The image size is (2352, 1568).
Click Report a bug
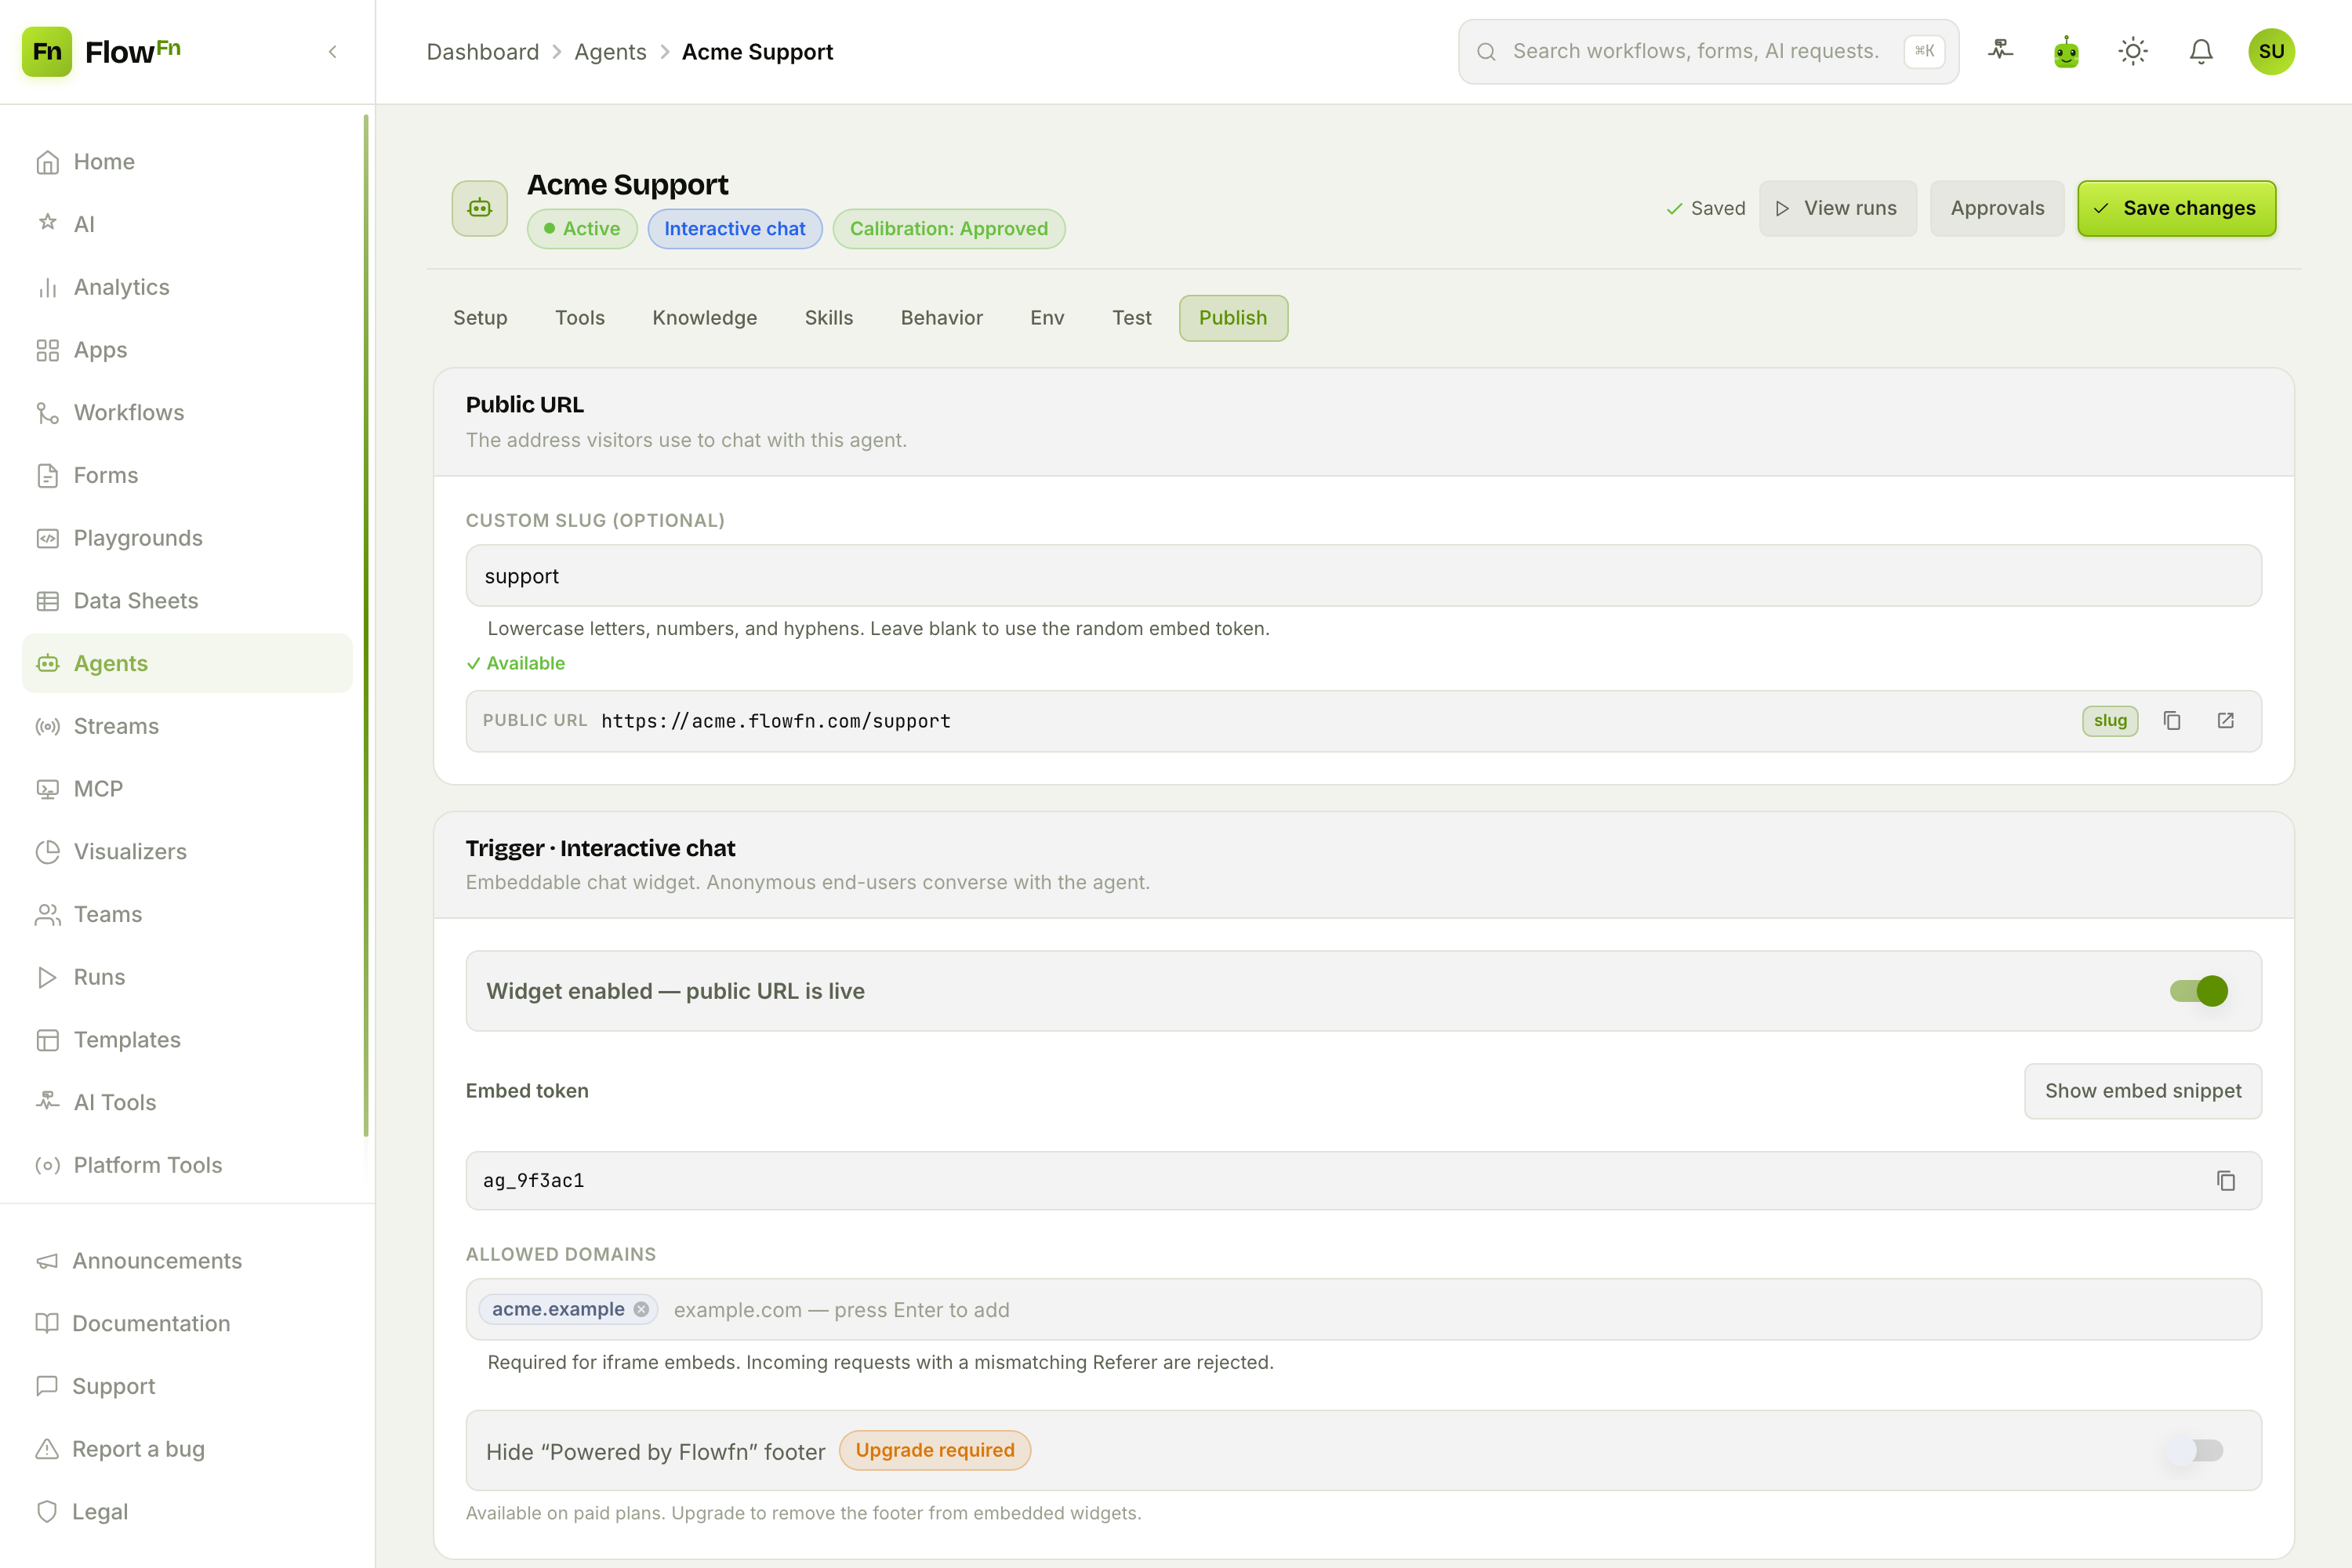pos(187,1449)
